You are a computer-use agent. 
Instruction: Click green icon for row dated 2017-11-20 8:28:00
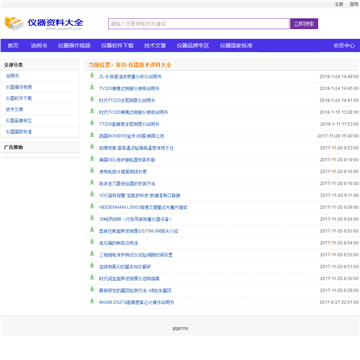(92, 289)
